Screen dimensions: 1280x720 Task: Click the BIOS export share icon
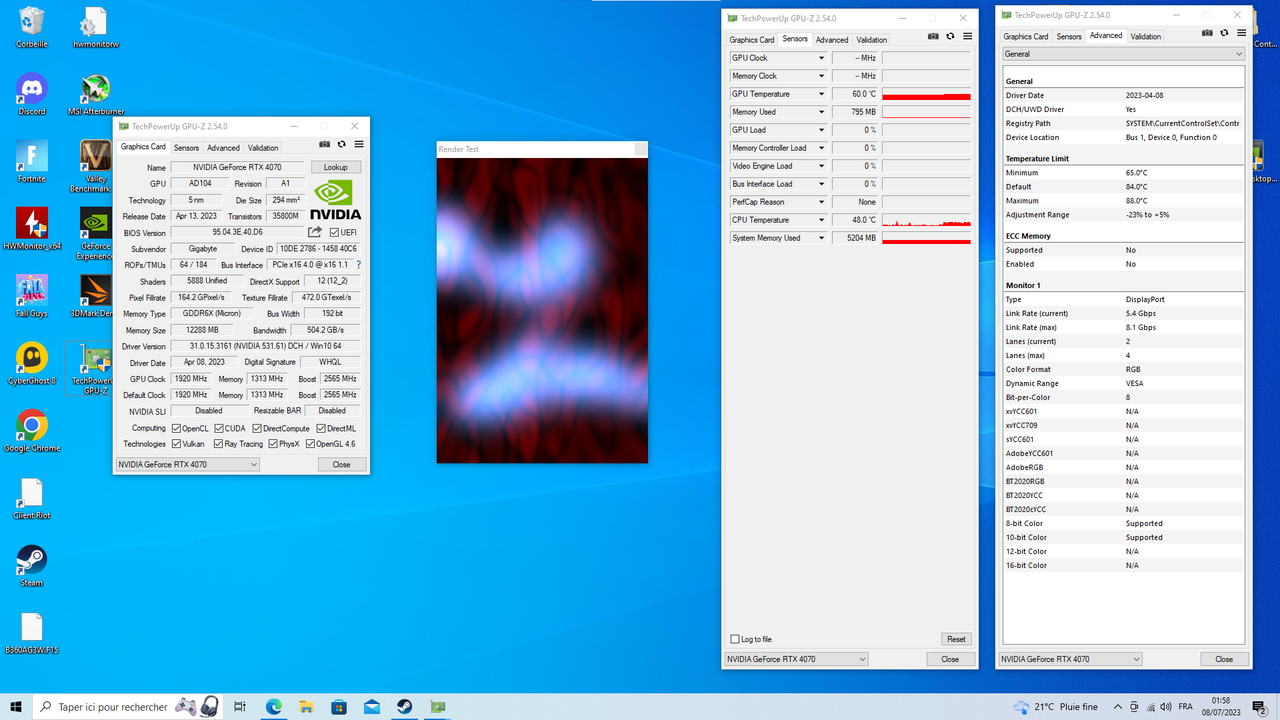click(x=315, y=232)
